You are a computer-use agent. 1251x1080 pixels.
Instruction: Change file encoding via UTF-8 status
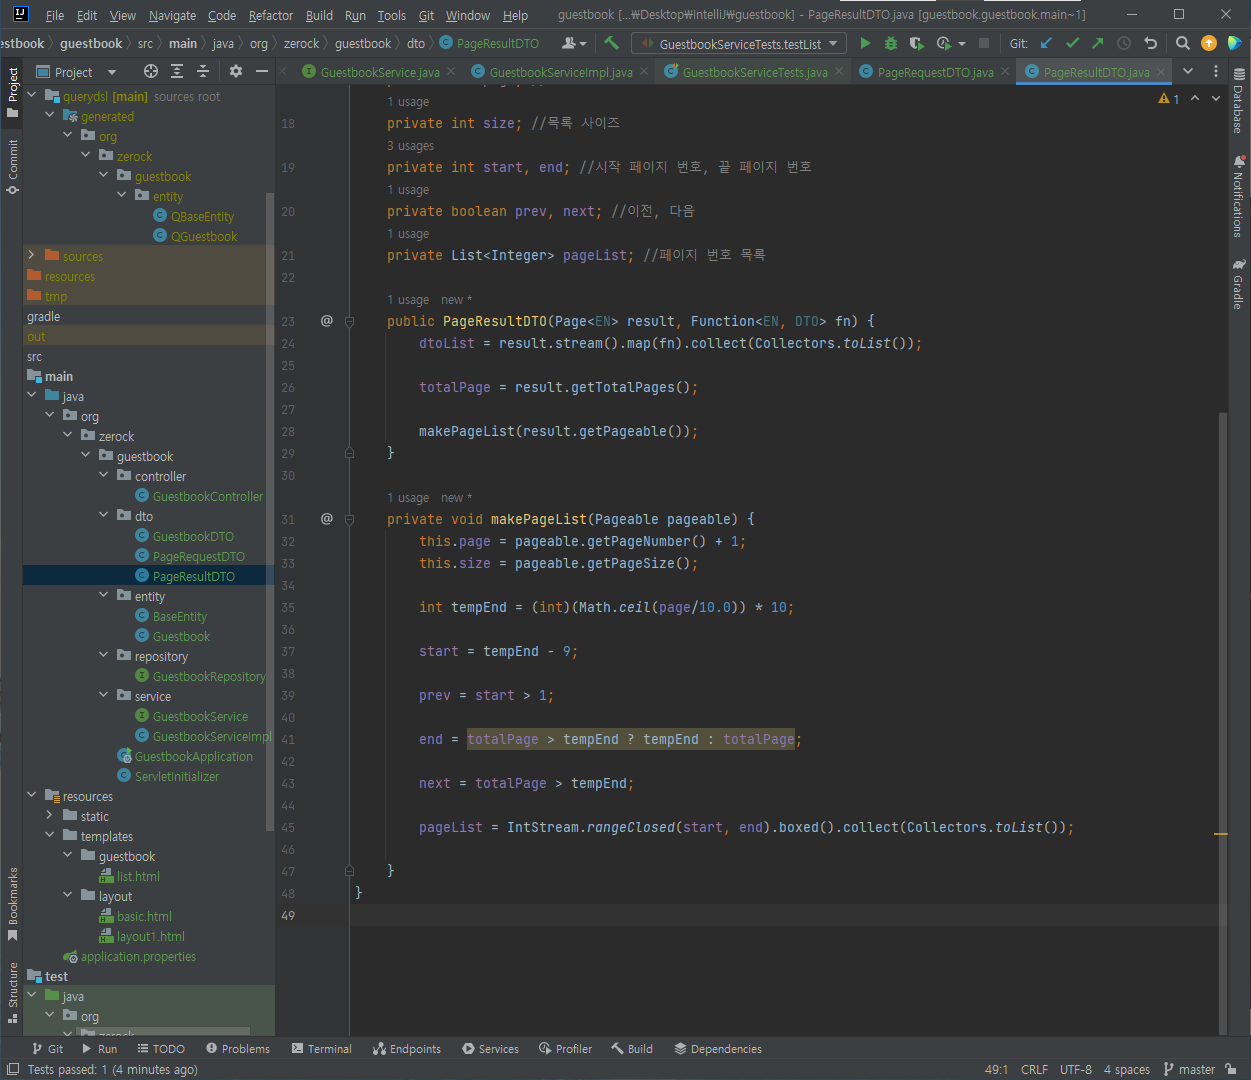(1075, 1069)
